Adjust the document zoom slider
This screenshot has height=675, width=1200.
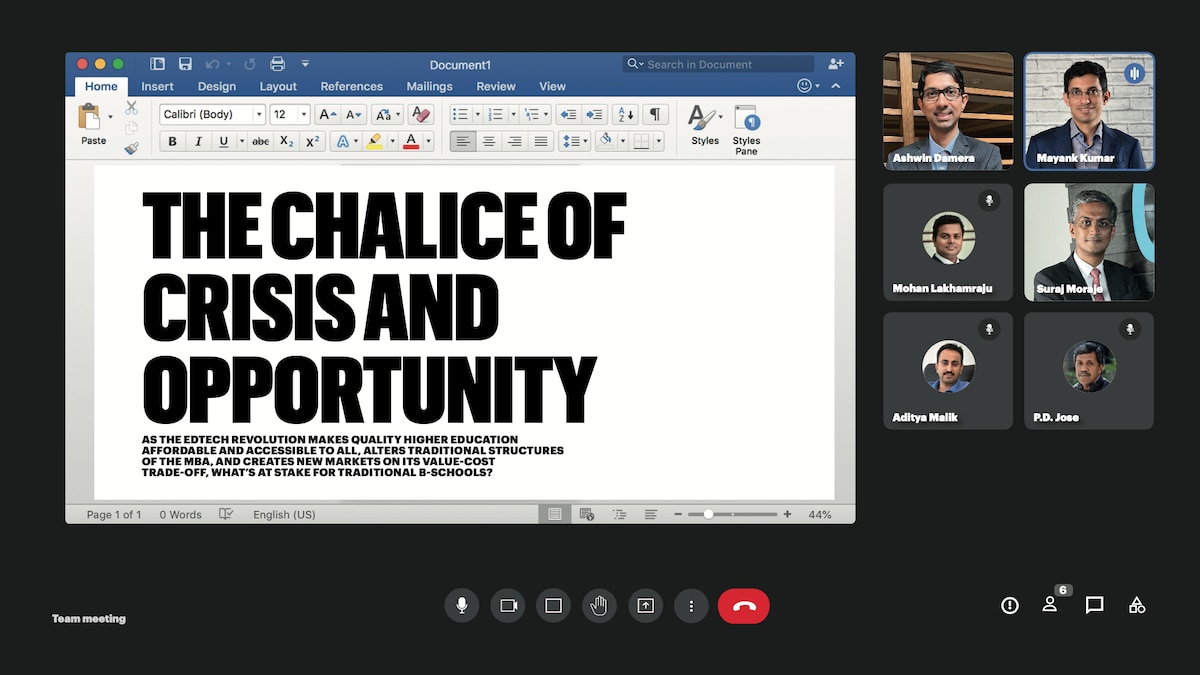point(709,514)
